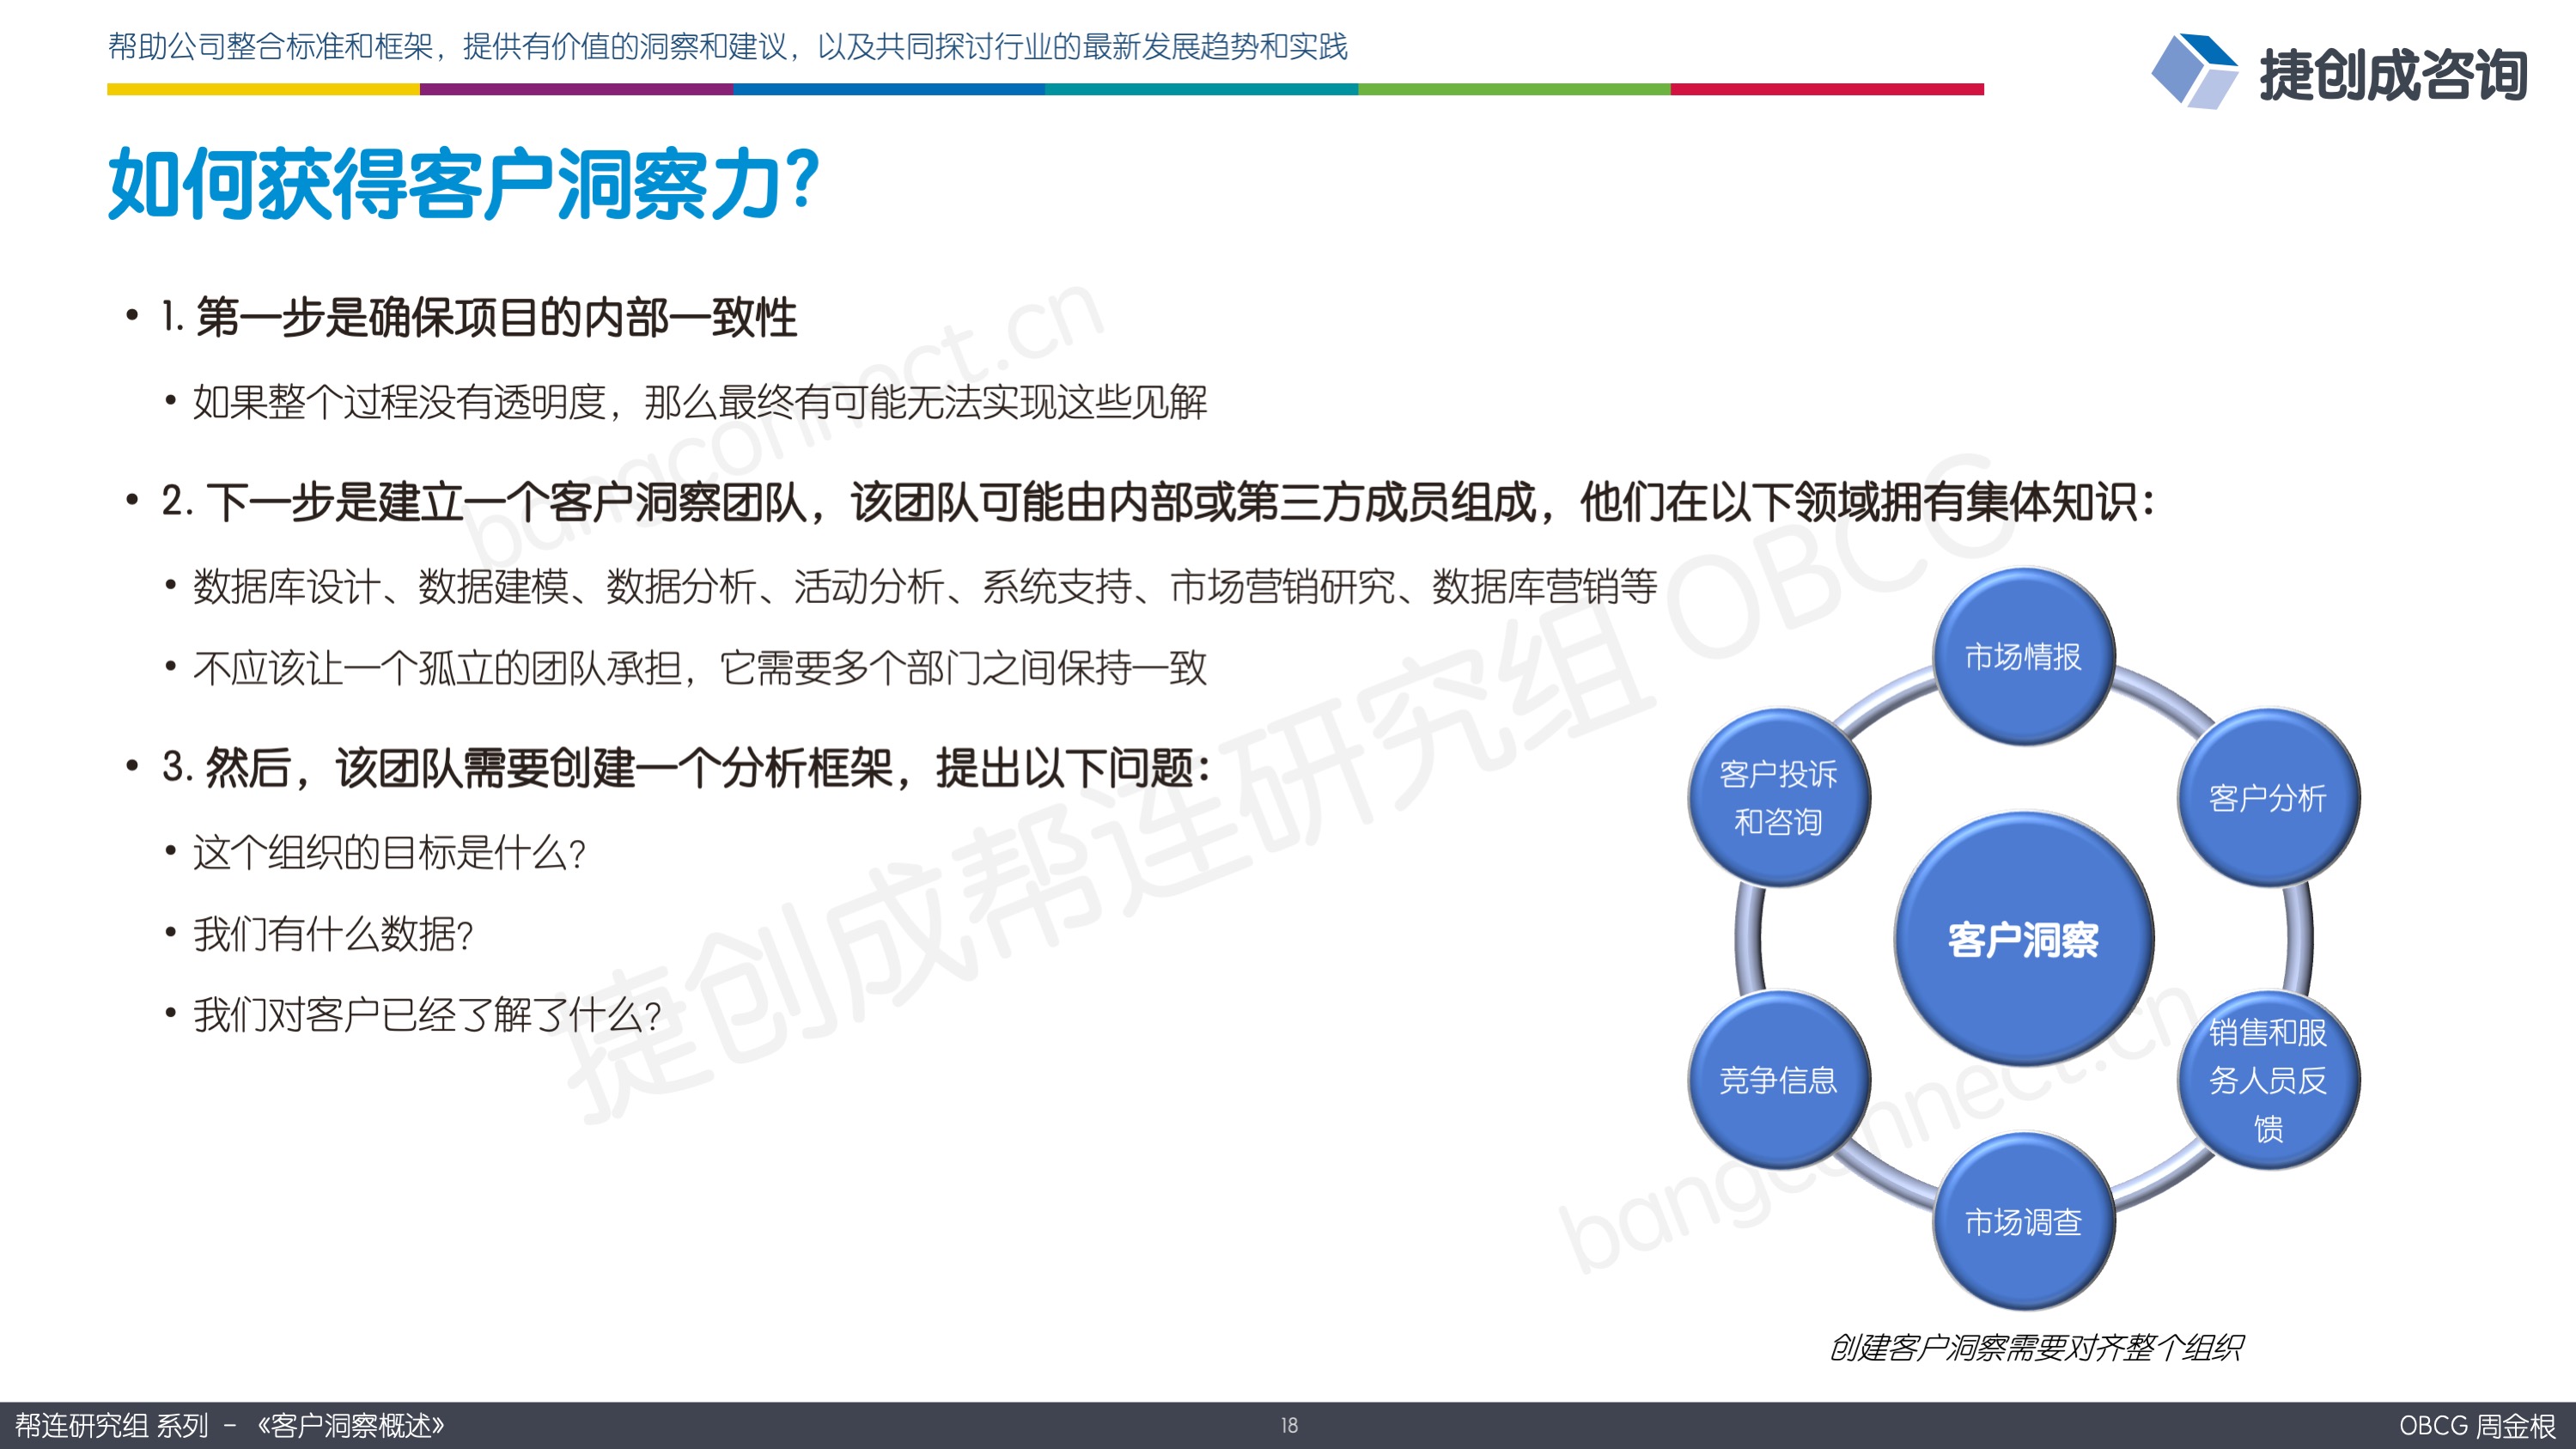This screenshot has height=1449, width=2576.
Task: Click the 捷创成咨询 company name text
Action: pyautogui.click(x=2393, y=74)
